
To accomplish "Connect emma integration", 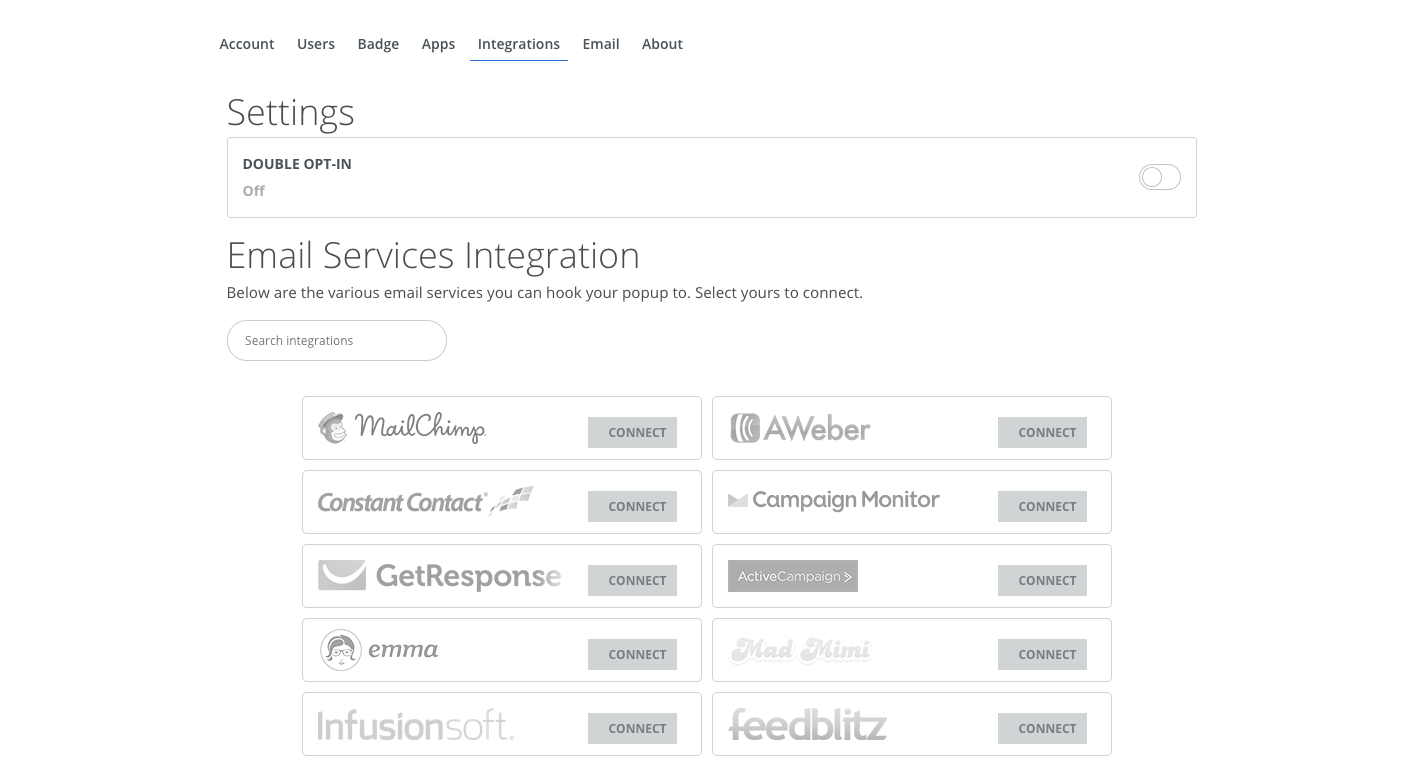I will click(x=632, y=654).
